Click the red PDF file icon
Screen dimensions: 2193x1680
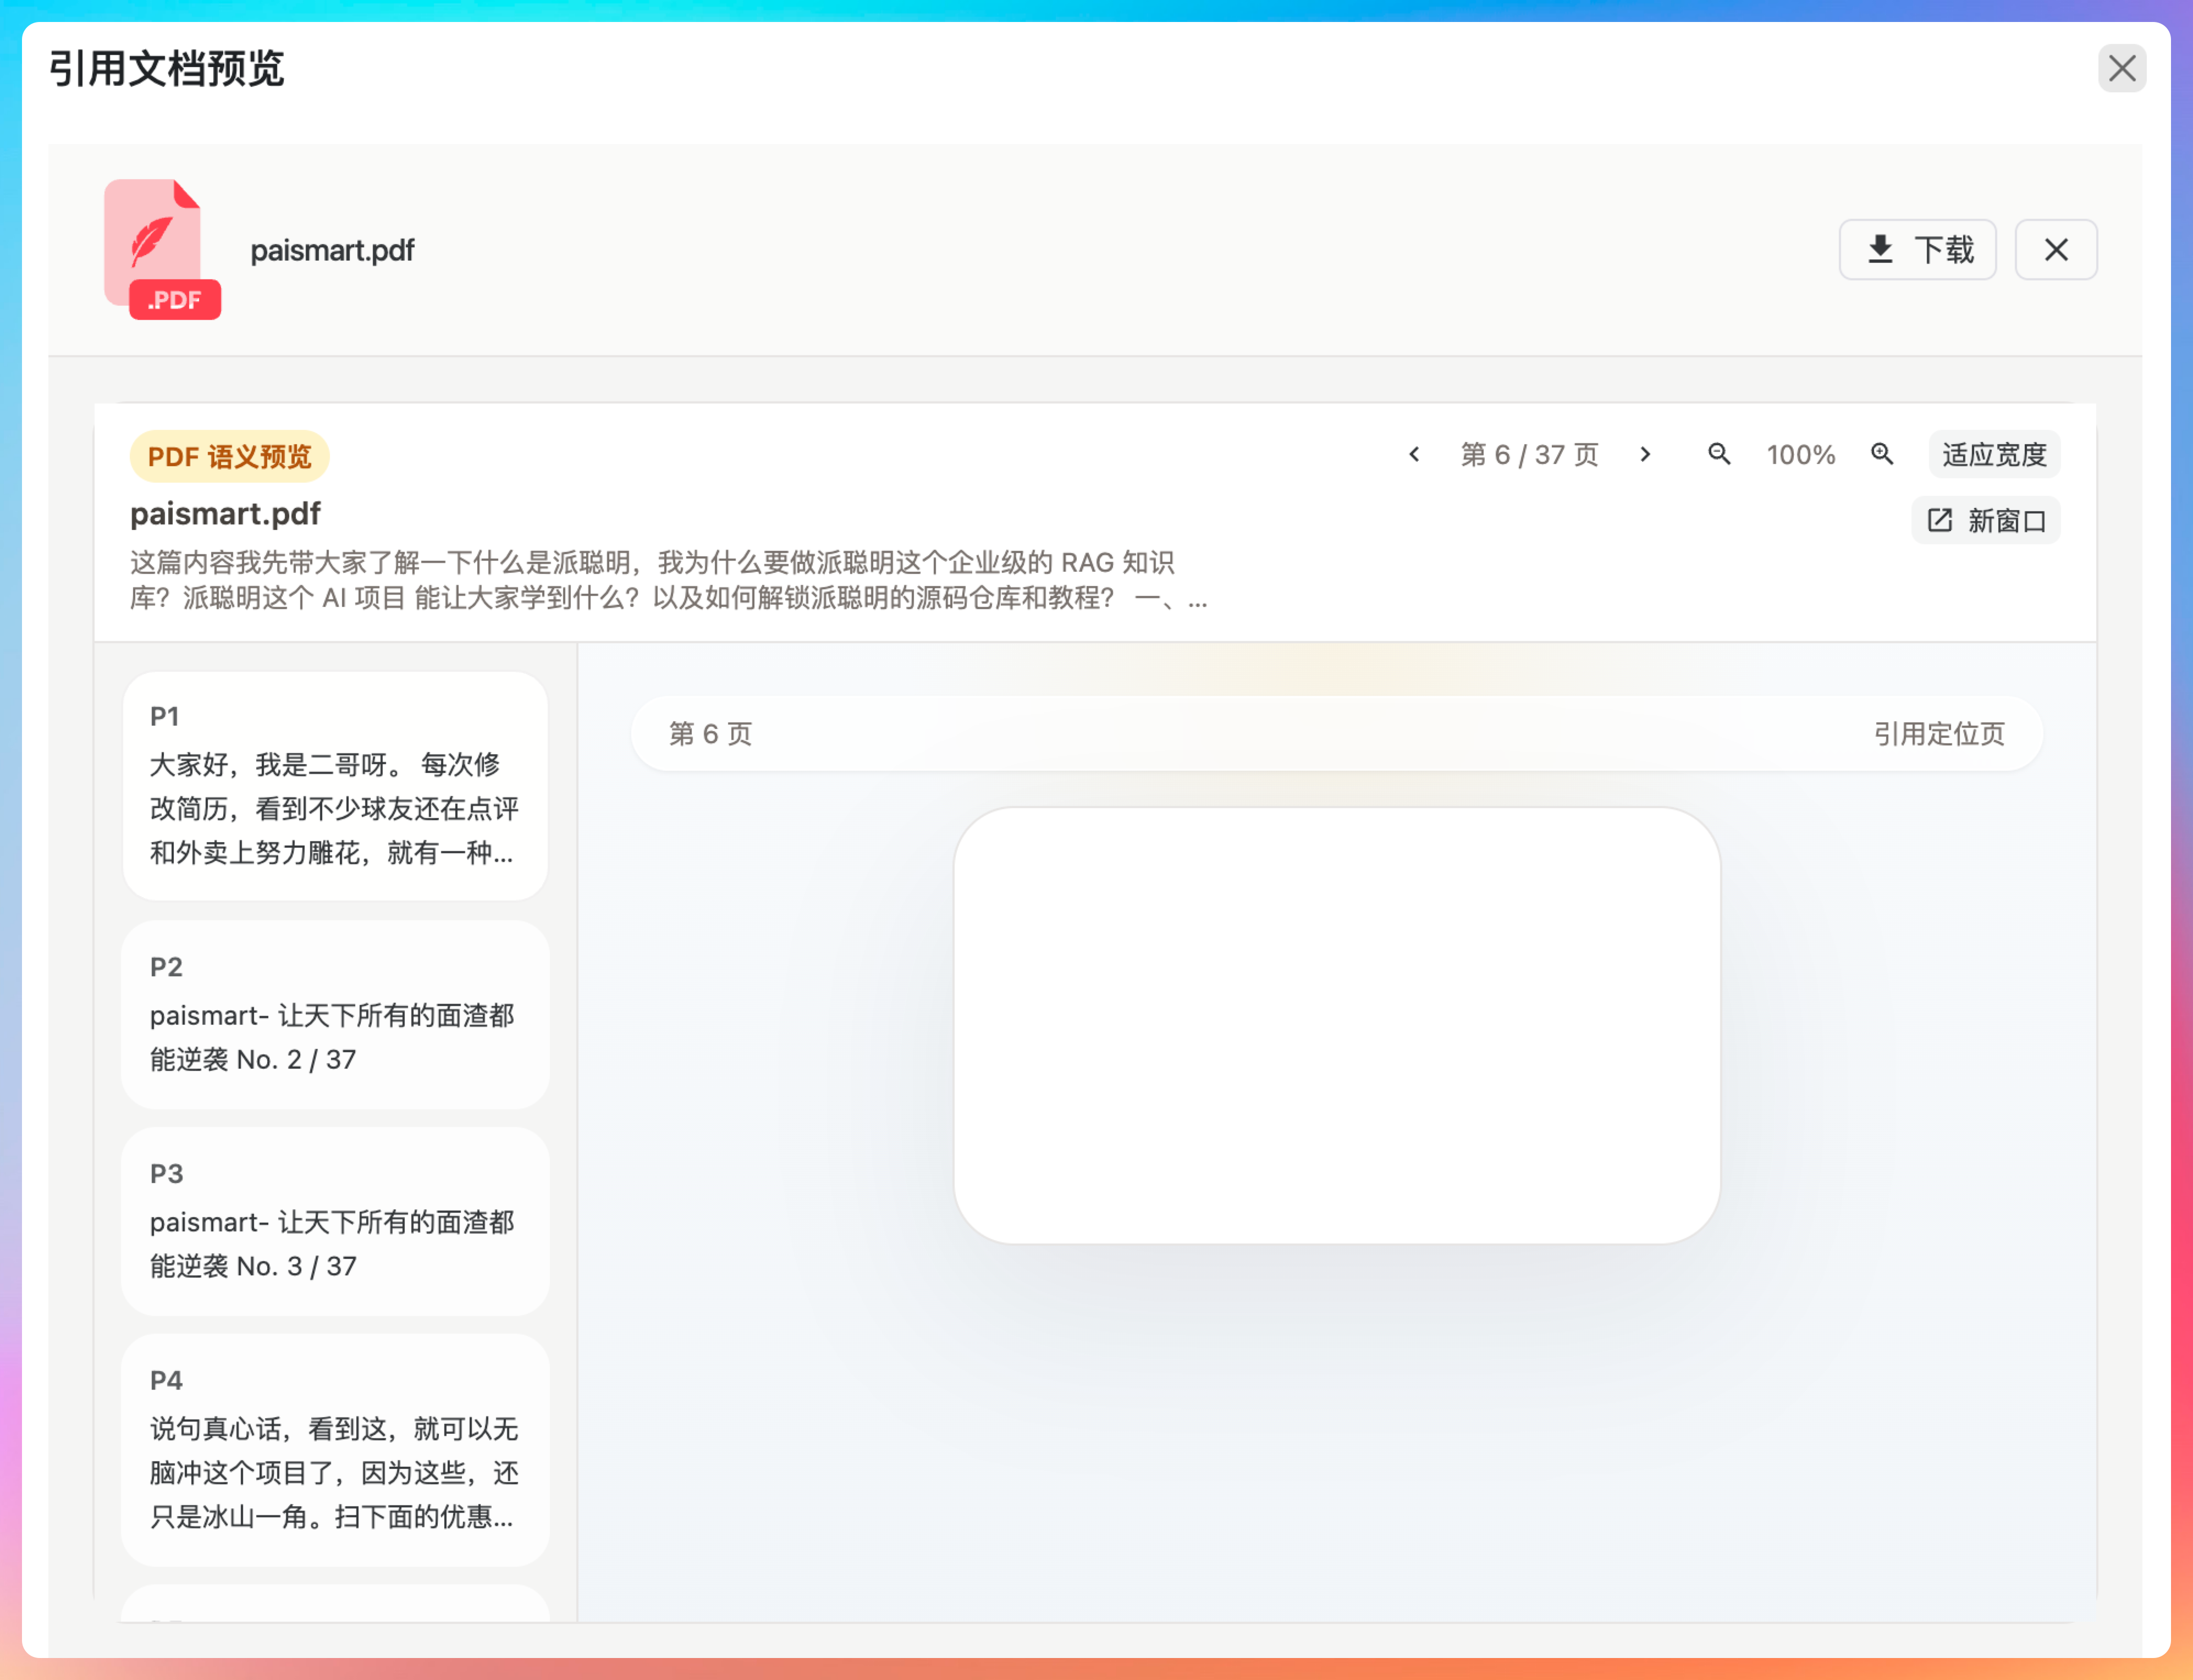click(x=161, y=249)
